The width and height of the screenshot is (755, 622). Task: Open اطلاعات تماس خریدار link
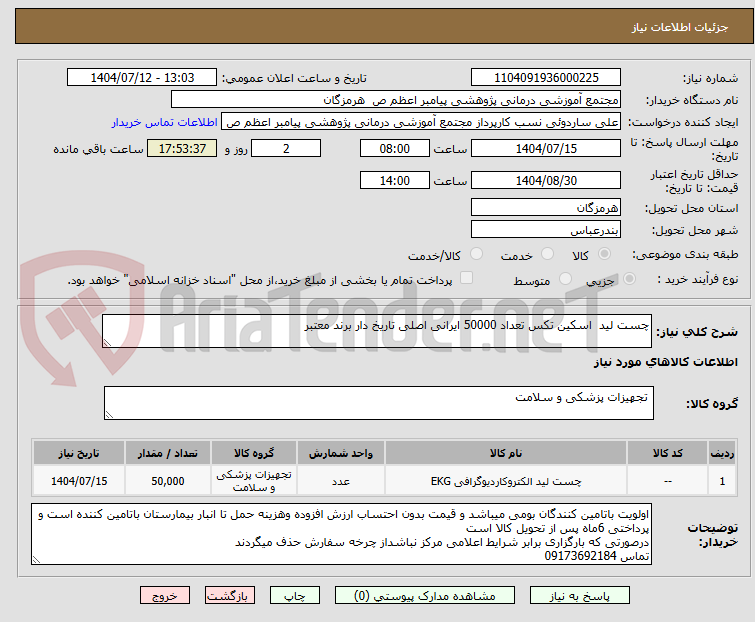pyautogui.click(x=164, y=122)
